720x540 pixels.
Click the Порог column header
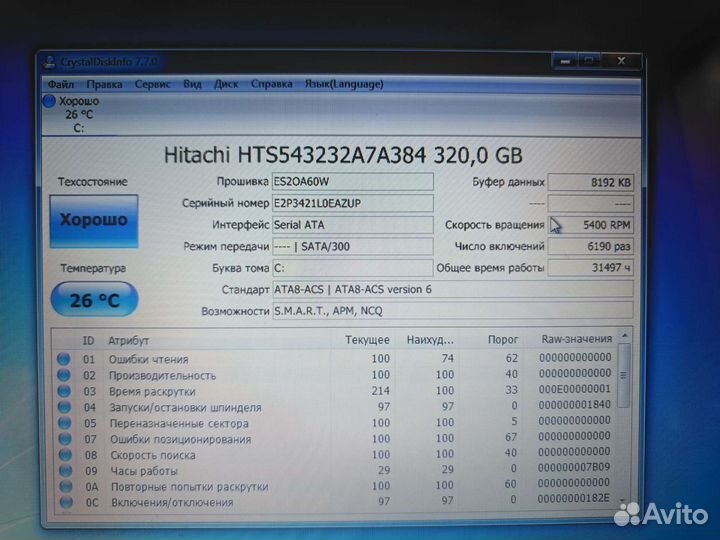click(x=503, y=340)
